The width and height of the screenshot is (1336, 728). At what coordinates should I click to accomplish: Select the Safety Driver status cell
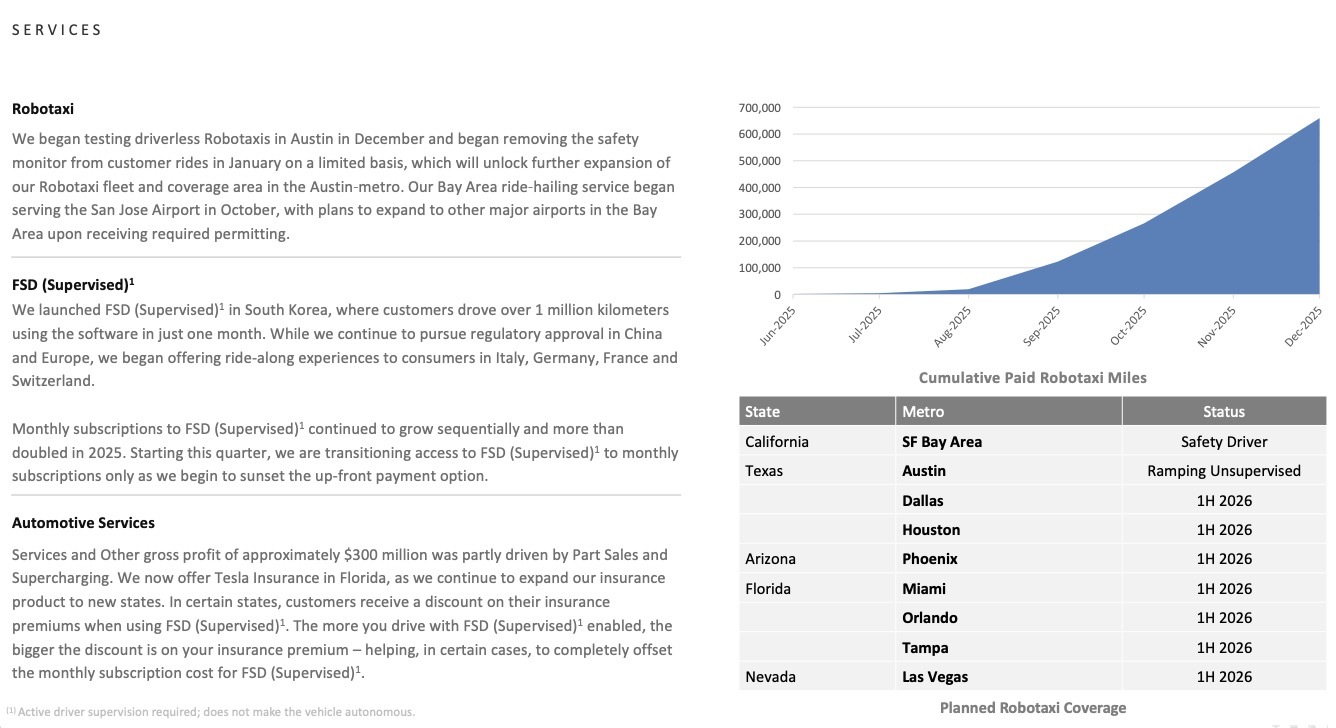1224,442
